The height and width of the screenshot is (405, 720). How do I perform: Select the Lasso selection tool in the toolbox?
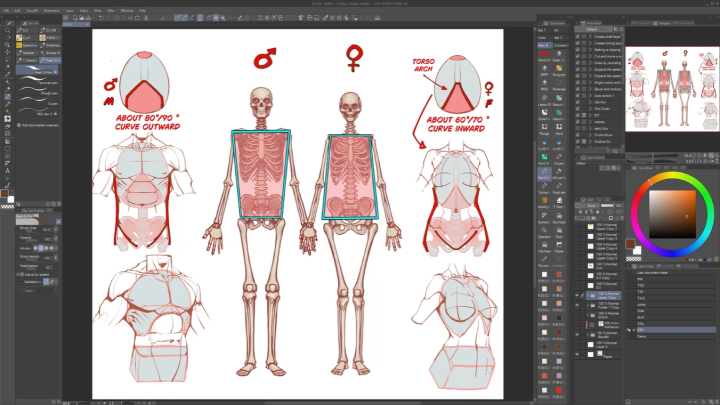pos(7,60)
